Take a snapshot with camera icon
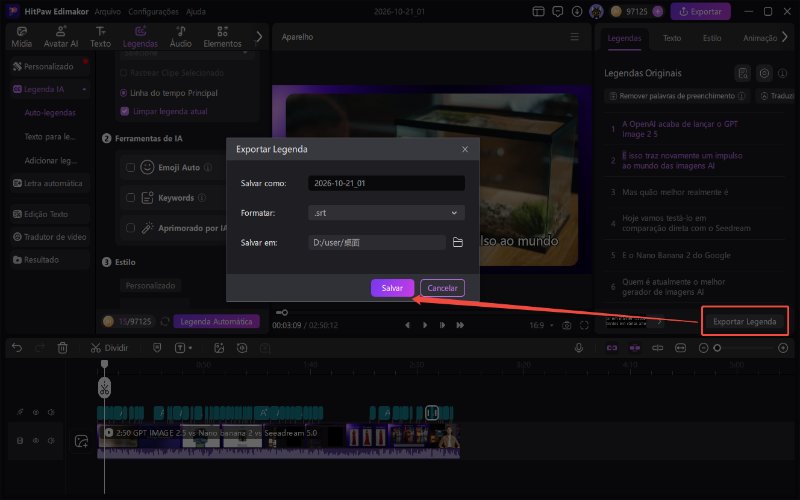Viewport: 800px width, 500px height. (x=566, y=325)
